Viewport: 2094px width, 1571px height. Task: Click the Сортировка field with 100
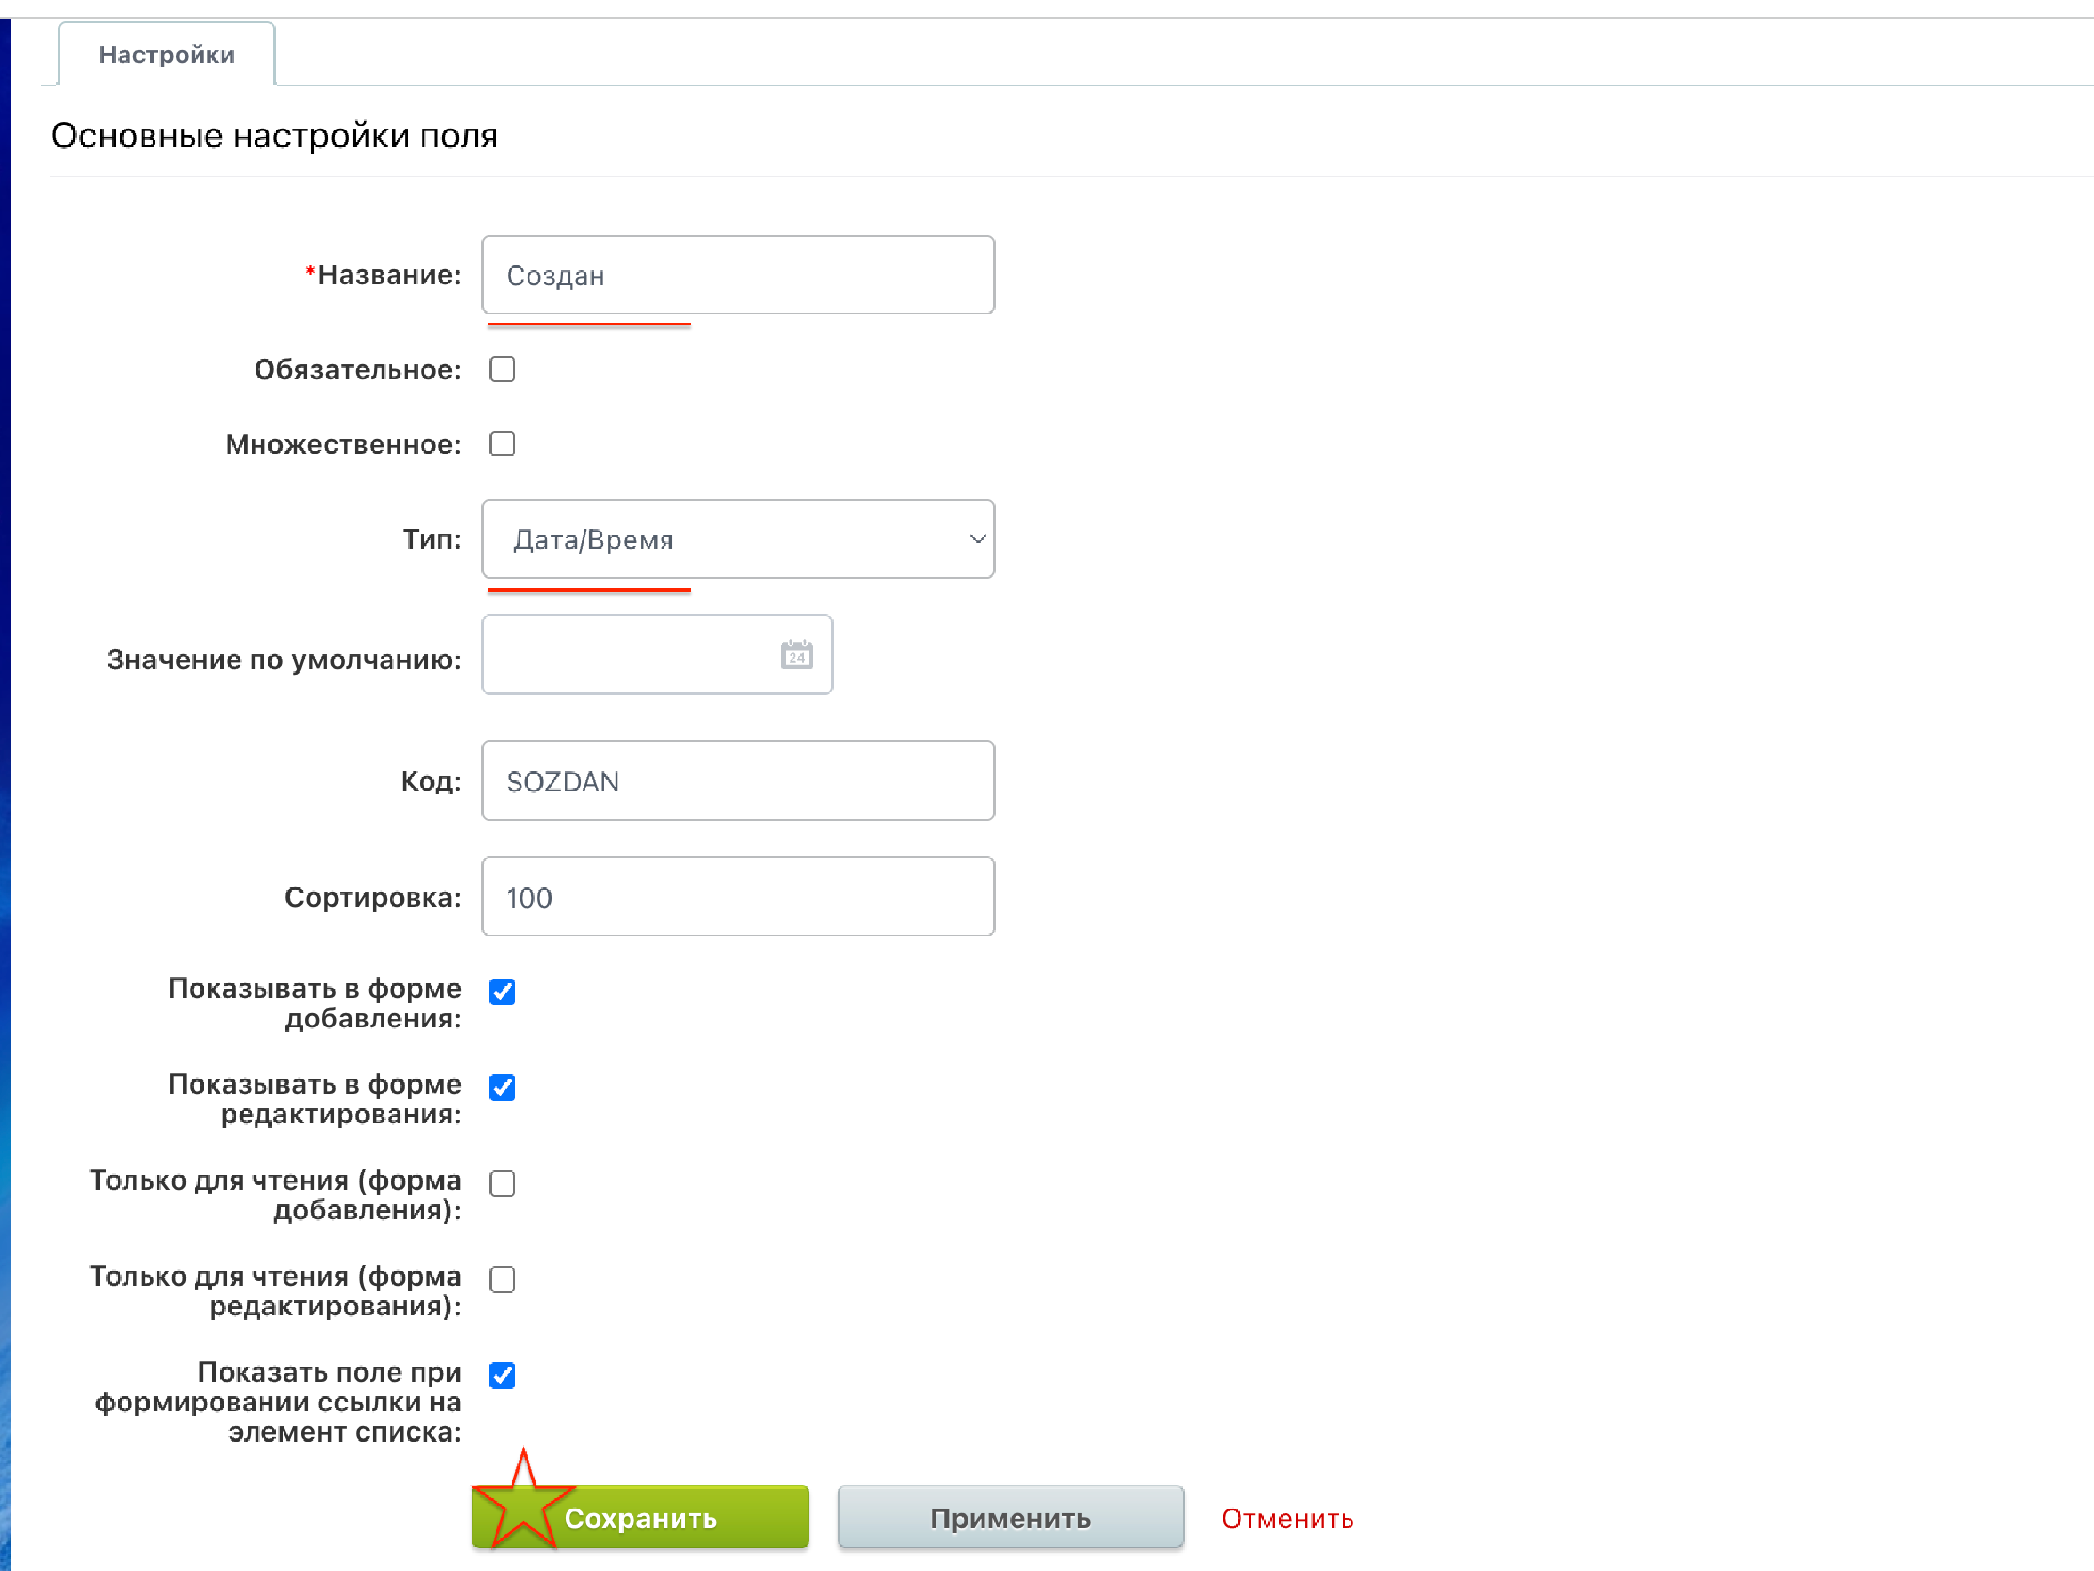(738, 897)
